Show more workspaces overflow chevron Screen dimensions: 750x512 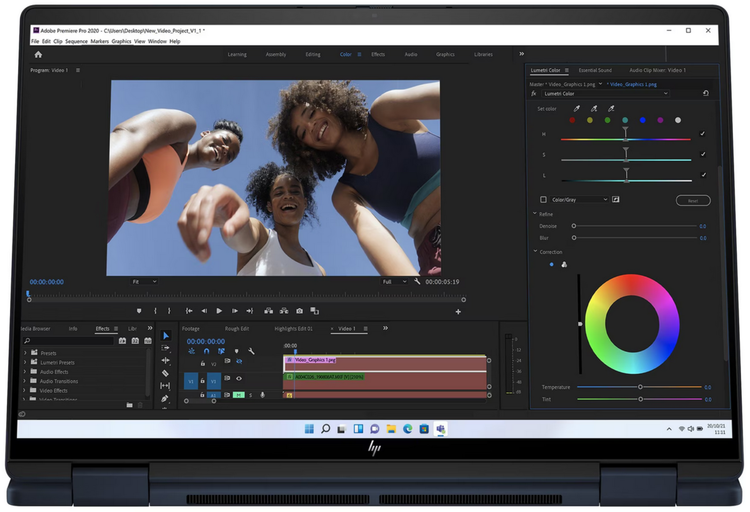coord(522,54)
